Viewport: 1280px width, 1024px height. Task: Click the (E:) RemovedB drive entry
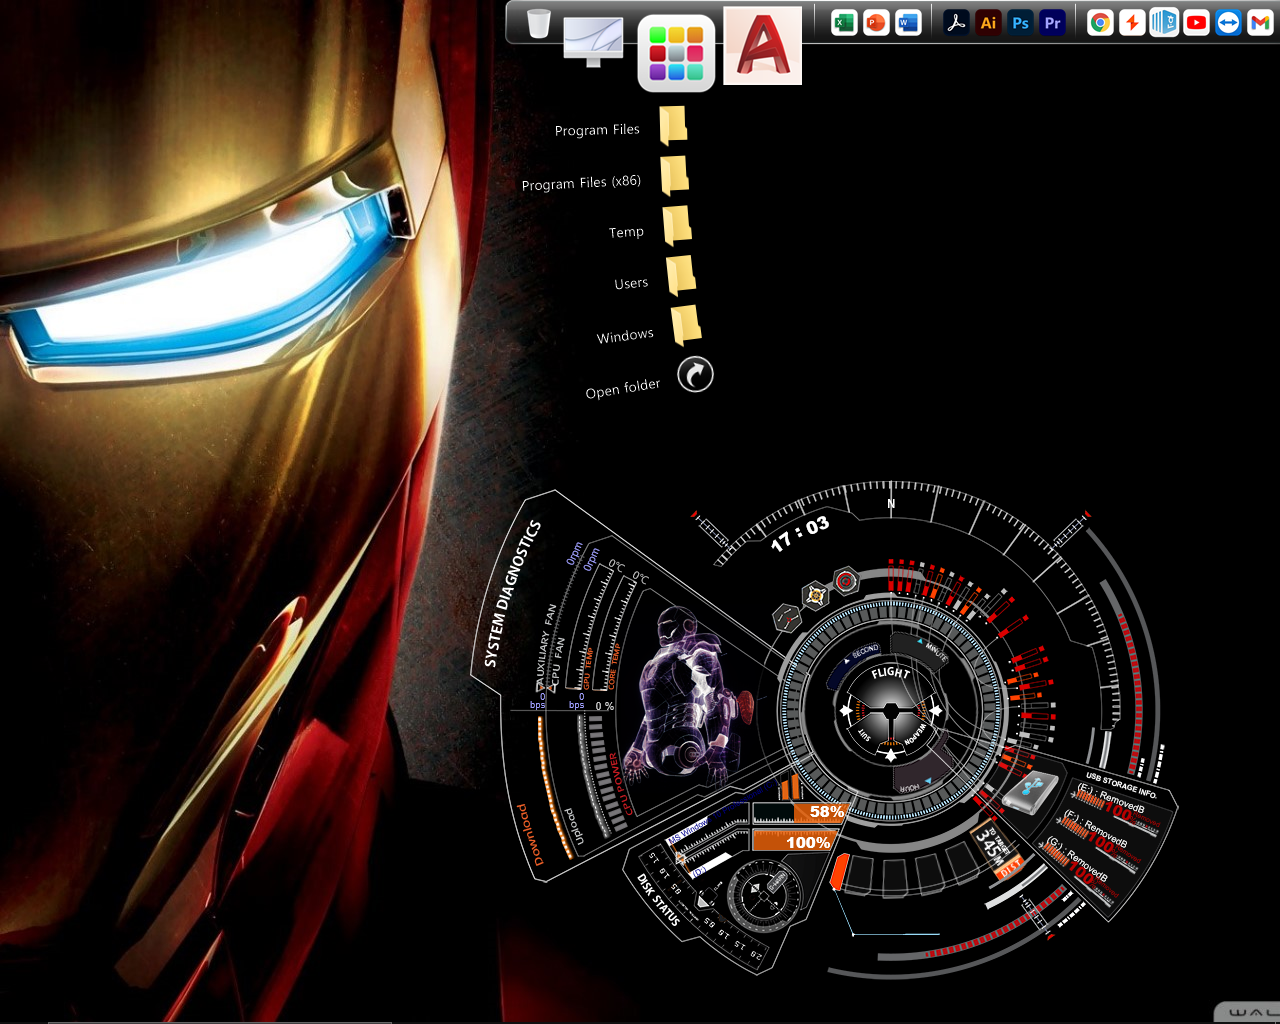1112,800
